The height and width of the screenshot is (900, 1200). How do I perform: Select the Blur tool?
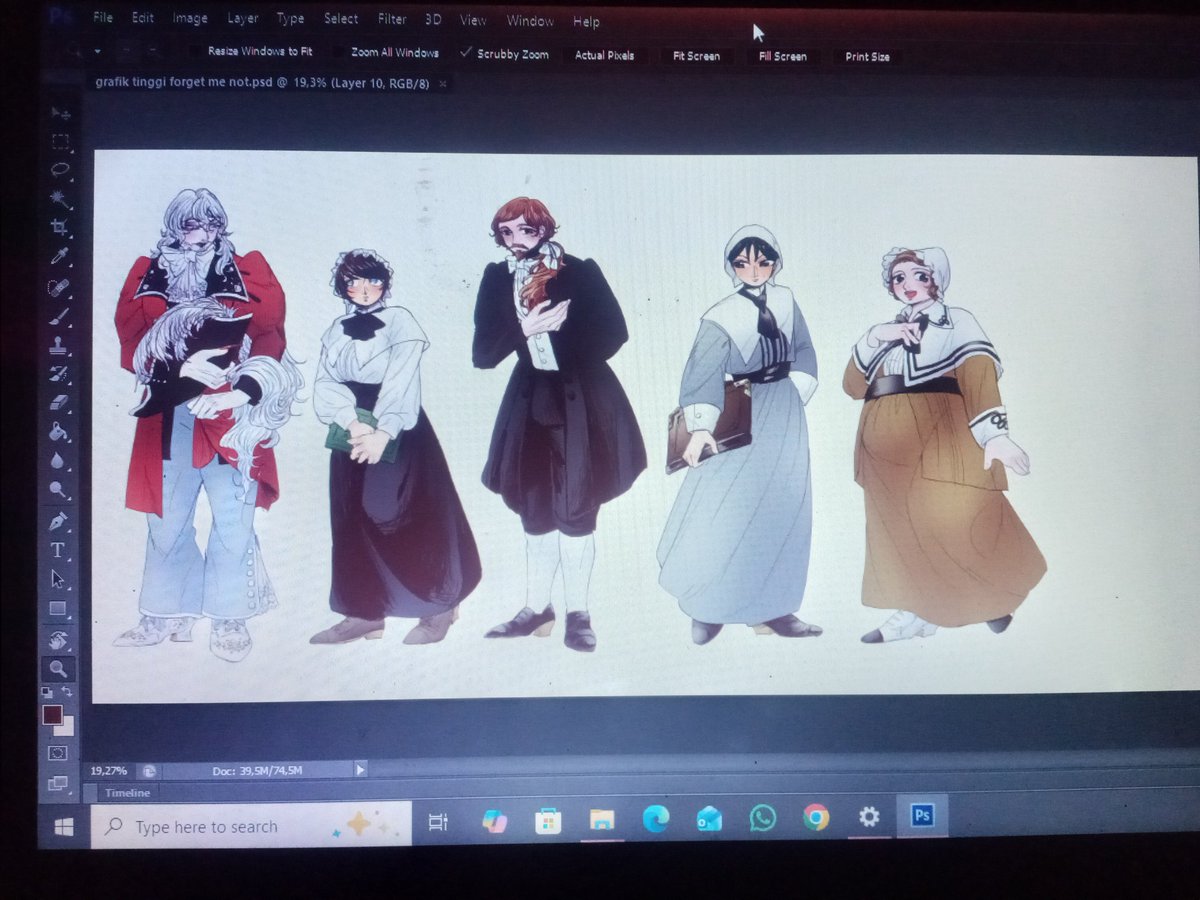(x=58, y=461)
